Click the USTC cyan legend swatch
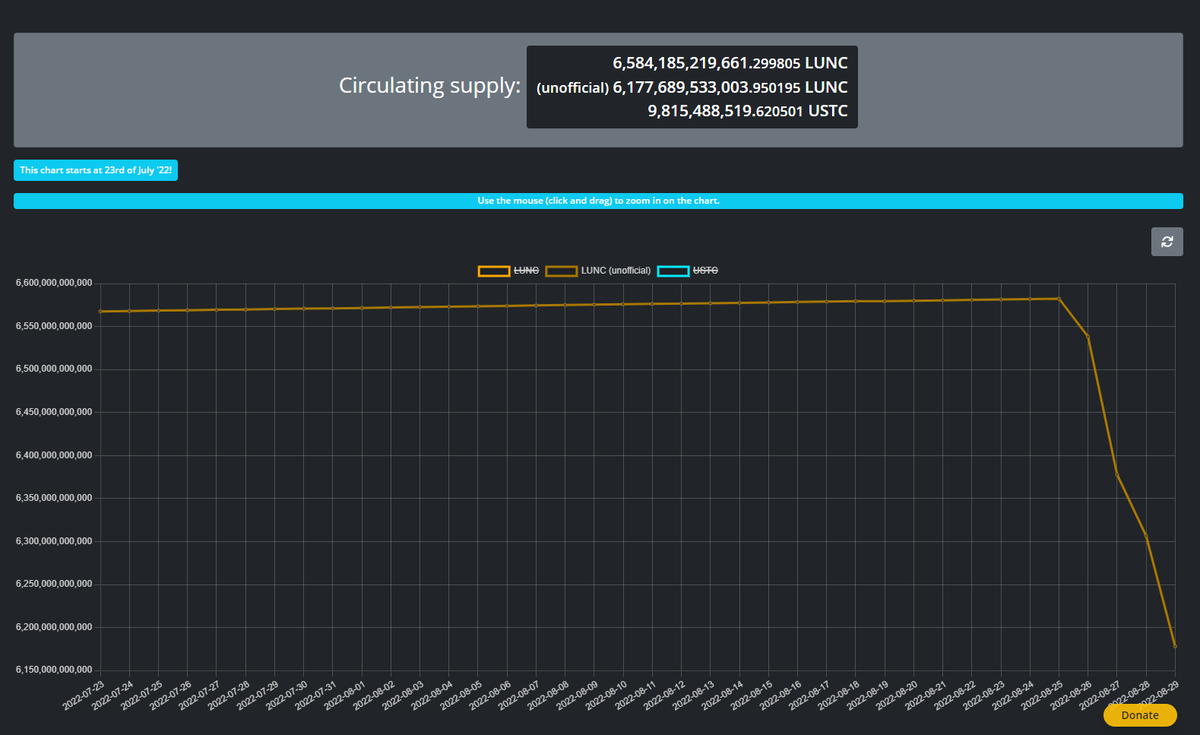Screen dimensions: 1200x735 (673, 270)
